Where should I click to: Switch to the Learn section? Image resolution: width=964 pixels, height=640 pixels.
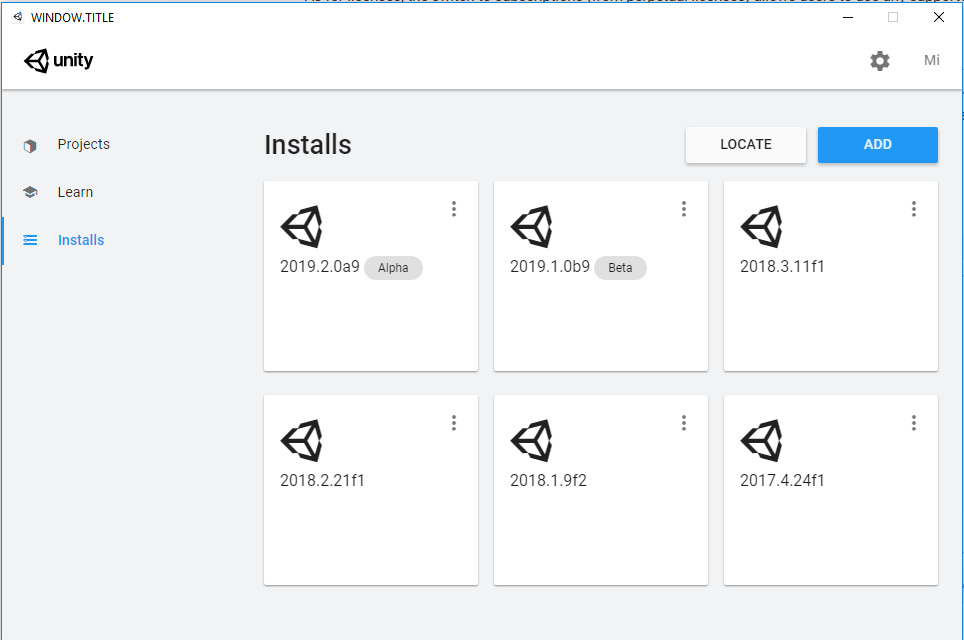pyautogui.click(x=77, y=192)
